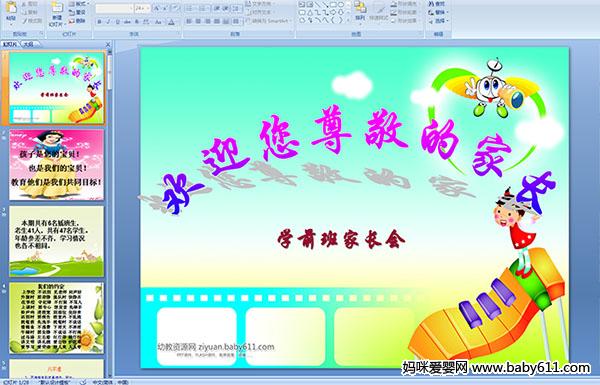600x385 pixels.
Task: Open the font size dropdown showing 24
Action: (148, 8)
